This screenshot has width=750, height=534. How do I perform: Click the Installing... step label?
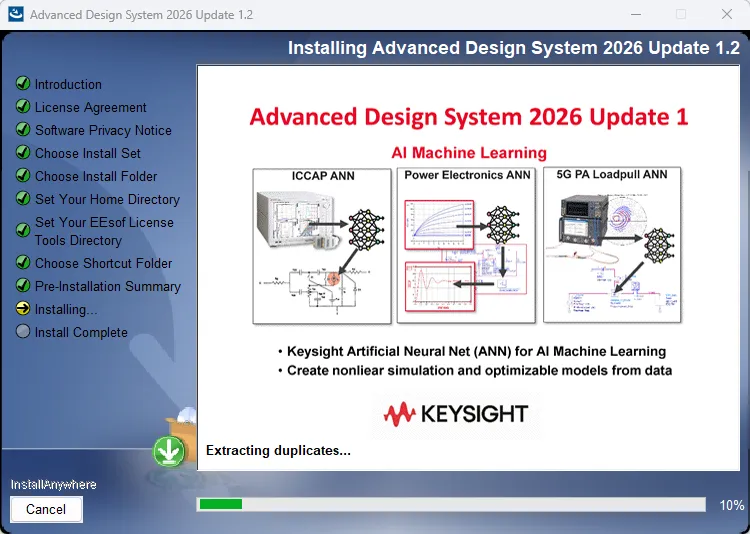coord(66,310)
